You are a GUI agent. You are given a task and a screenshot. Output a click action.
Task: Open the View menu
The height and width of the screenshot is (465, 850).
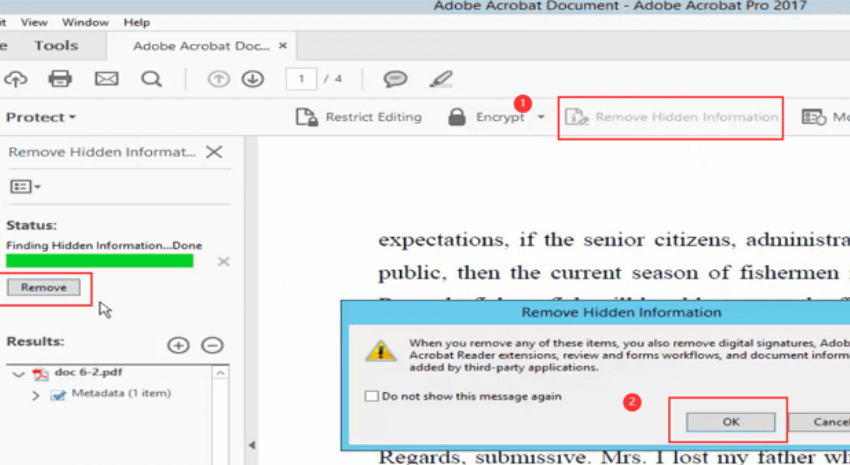point(34,22)
